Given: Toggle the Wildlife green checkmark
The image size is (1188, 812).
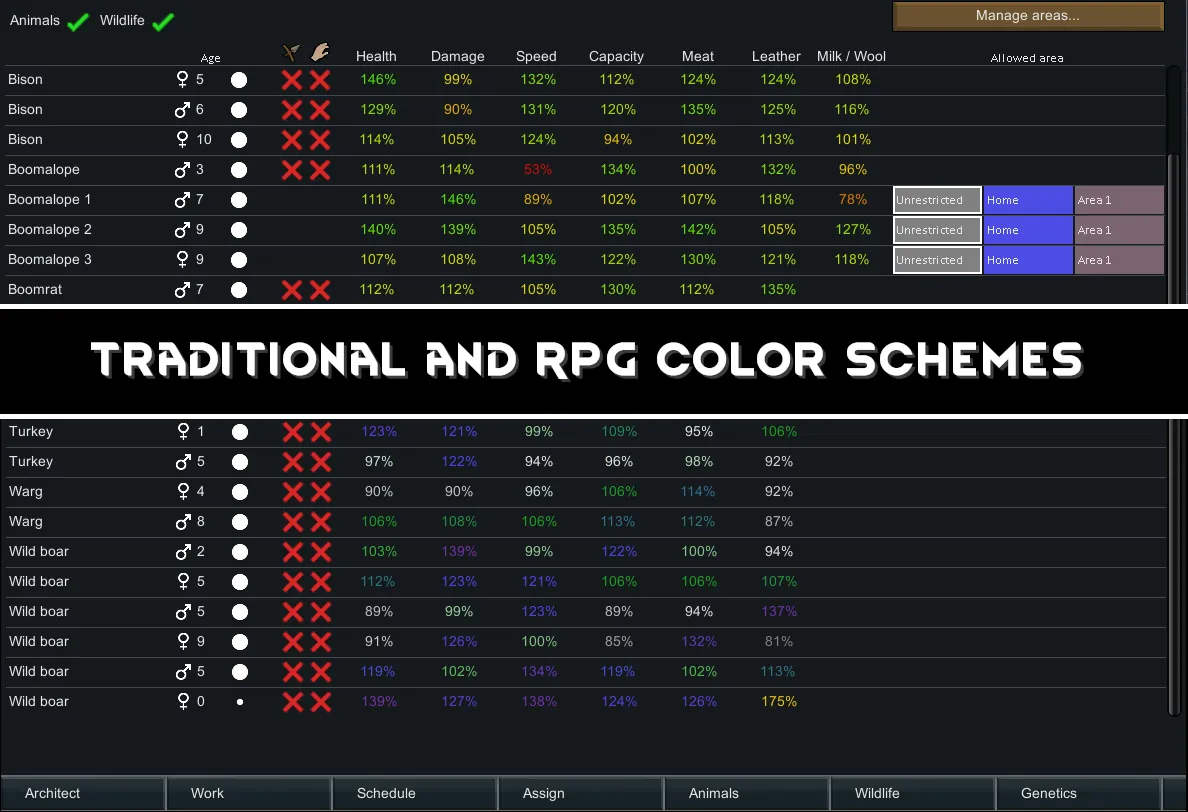Looking at the screenshot, I should pos(163,21).
